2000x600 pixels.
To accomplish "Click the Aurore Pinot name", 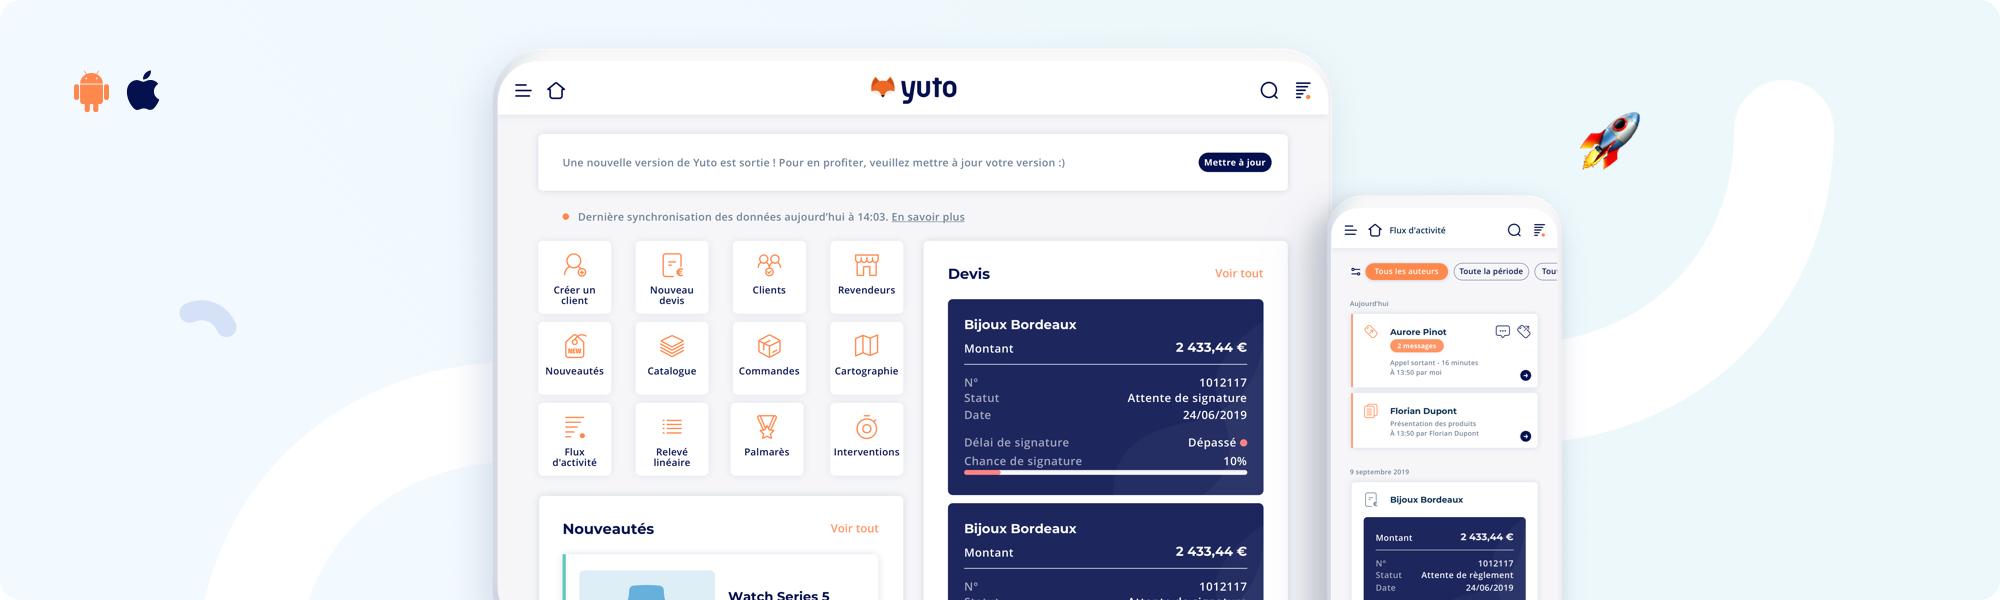I will point(1418,332).
